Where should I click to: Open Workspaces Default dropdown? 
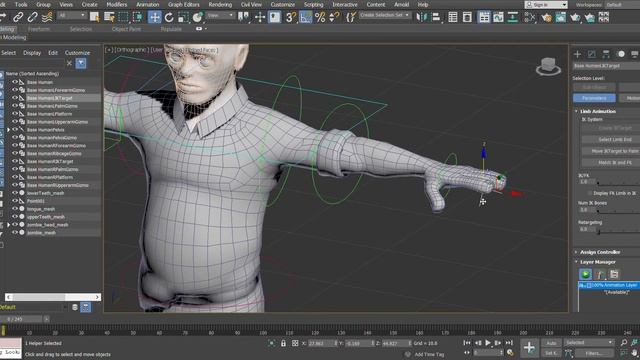click(622, 5)
